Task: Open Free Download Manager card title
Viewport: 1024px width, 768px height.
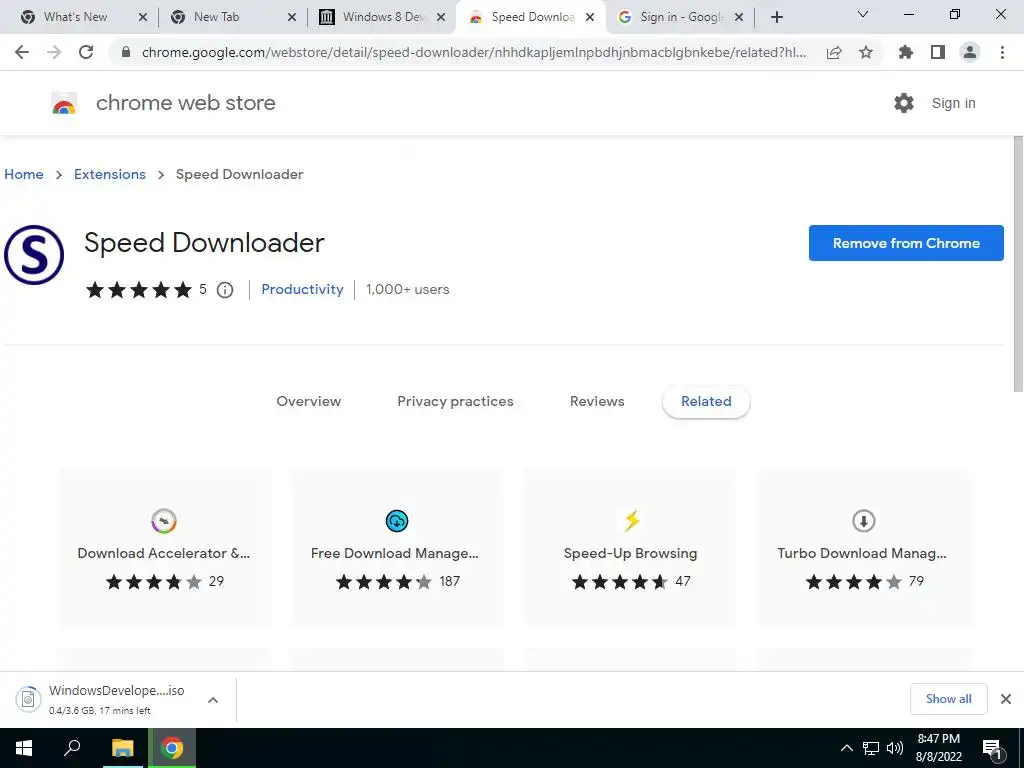Action: pos(395,554)
